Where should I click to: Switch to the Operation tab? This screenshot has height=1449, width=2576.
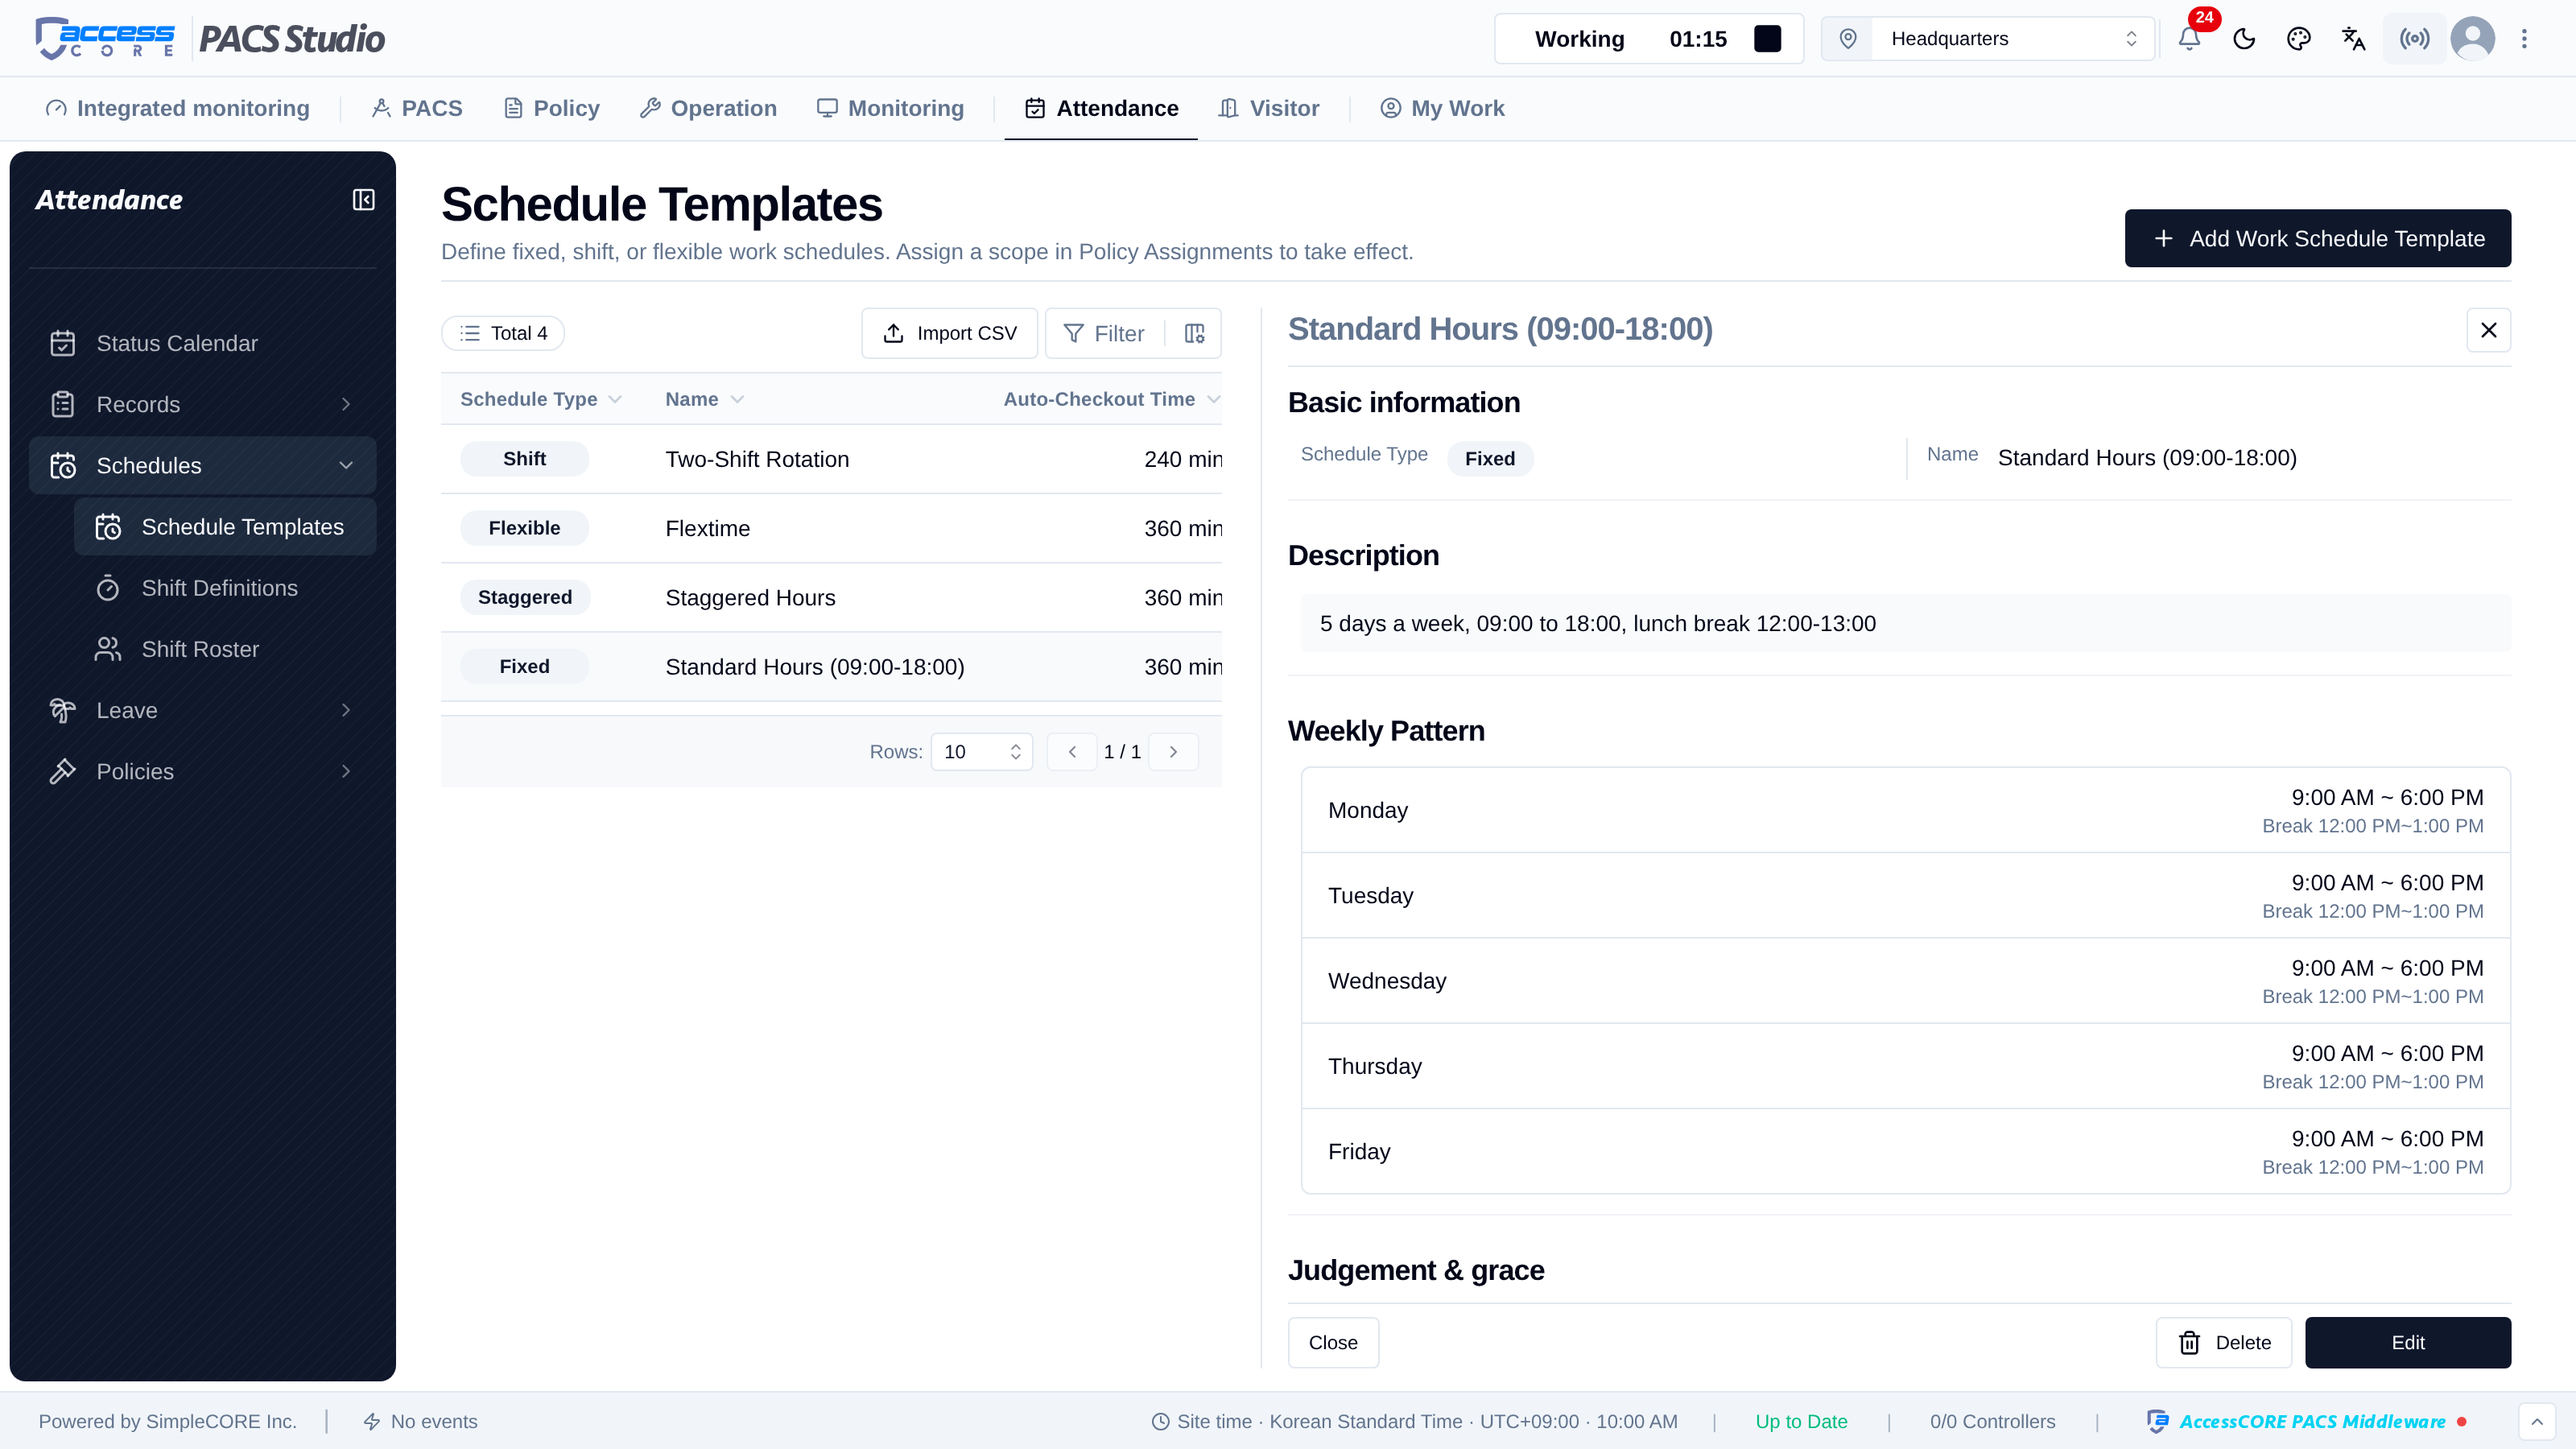708,108
